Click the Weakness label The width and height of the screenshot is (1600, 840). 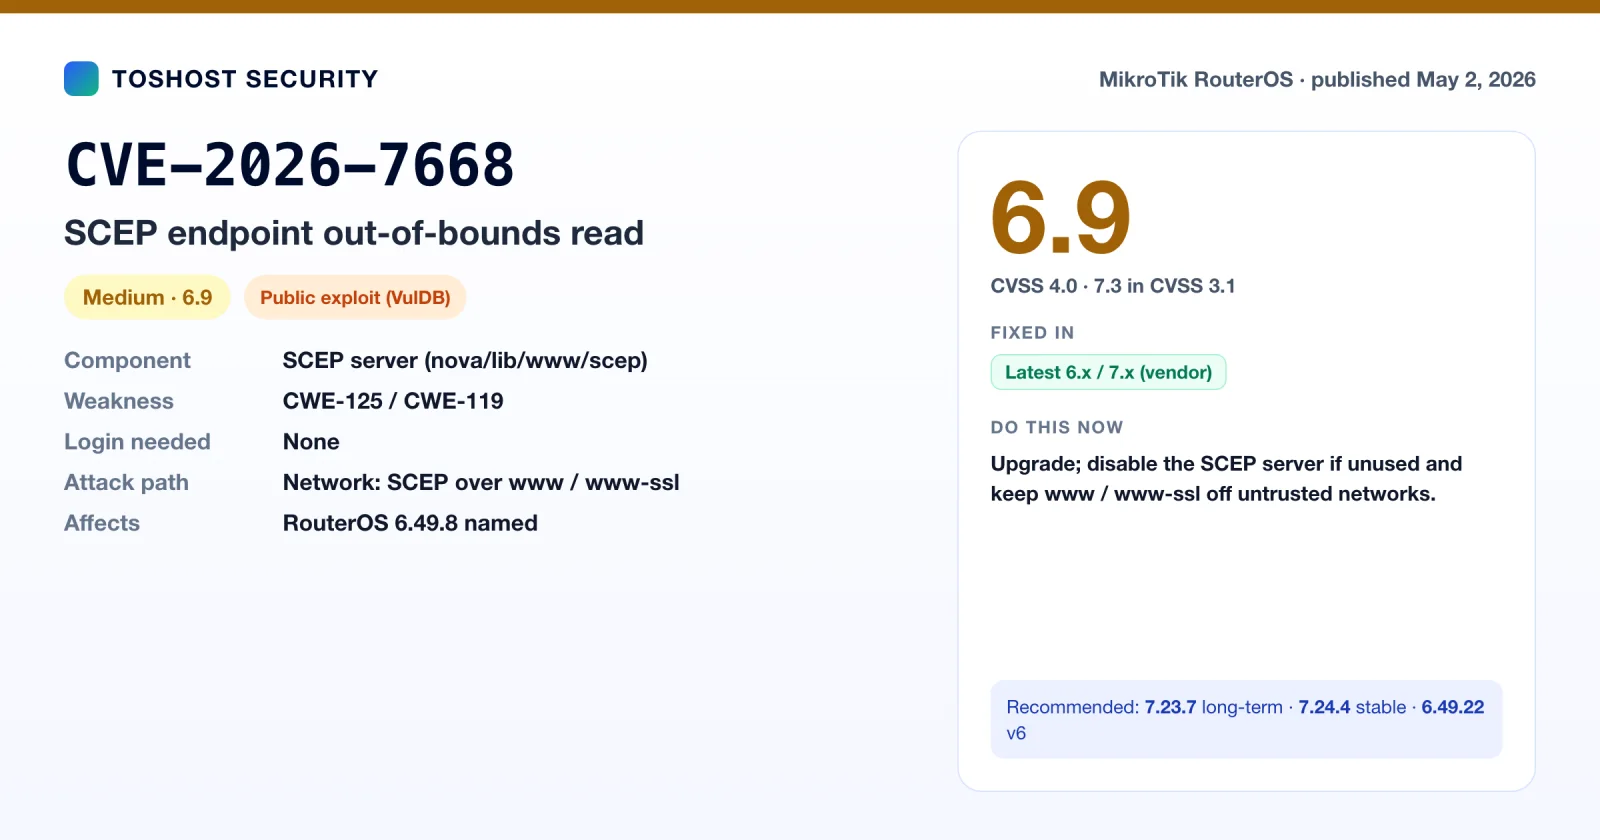click(119, 401)
